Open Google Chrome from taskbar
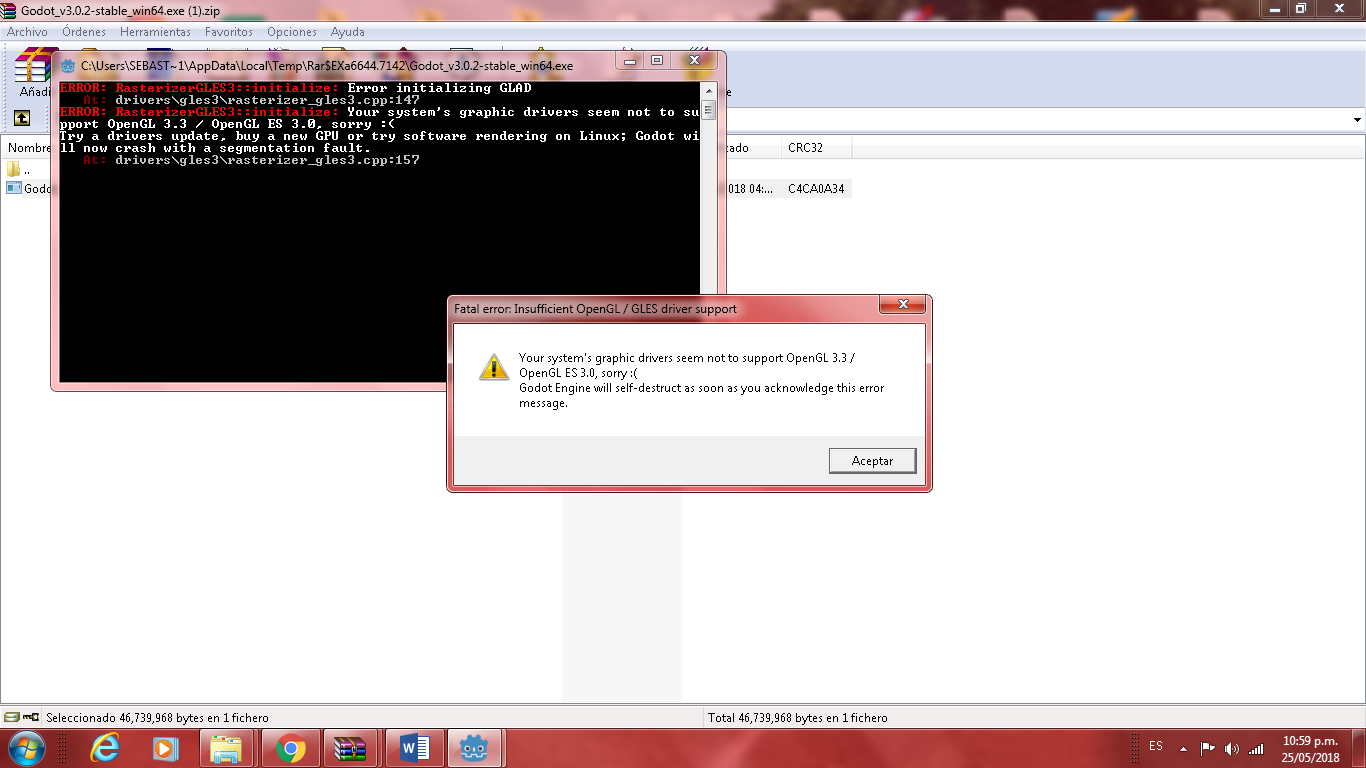Screen dimensions: 1366x768 290,748
